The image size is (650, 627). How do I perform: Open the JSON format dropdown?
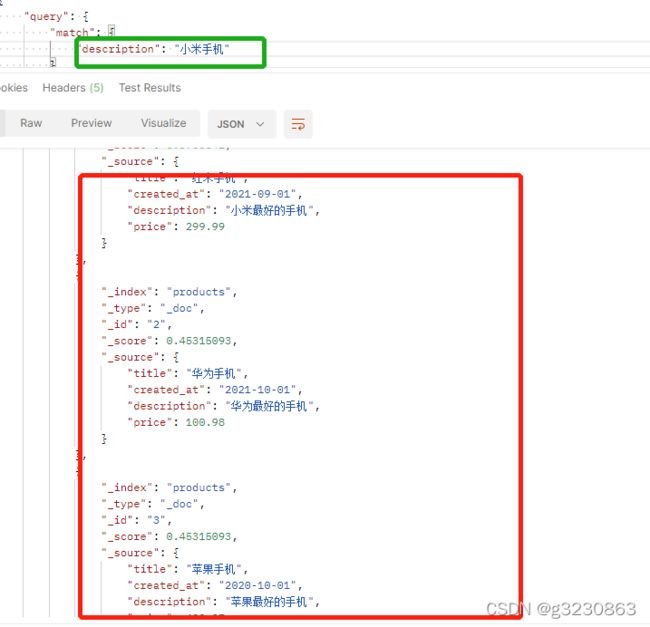[x=242, y=124]
